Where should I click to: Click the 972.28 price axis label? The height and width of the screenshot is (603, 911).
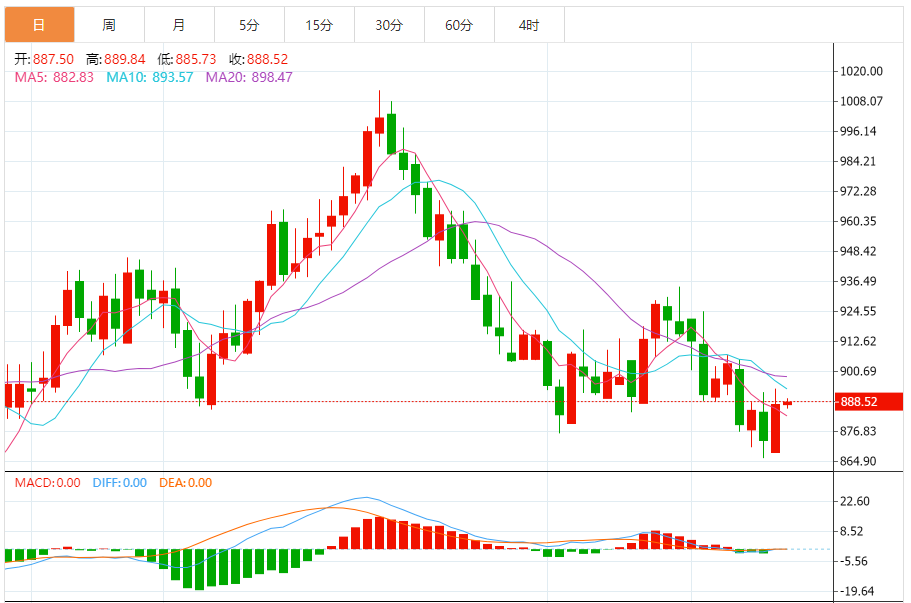coord(858,191)
